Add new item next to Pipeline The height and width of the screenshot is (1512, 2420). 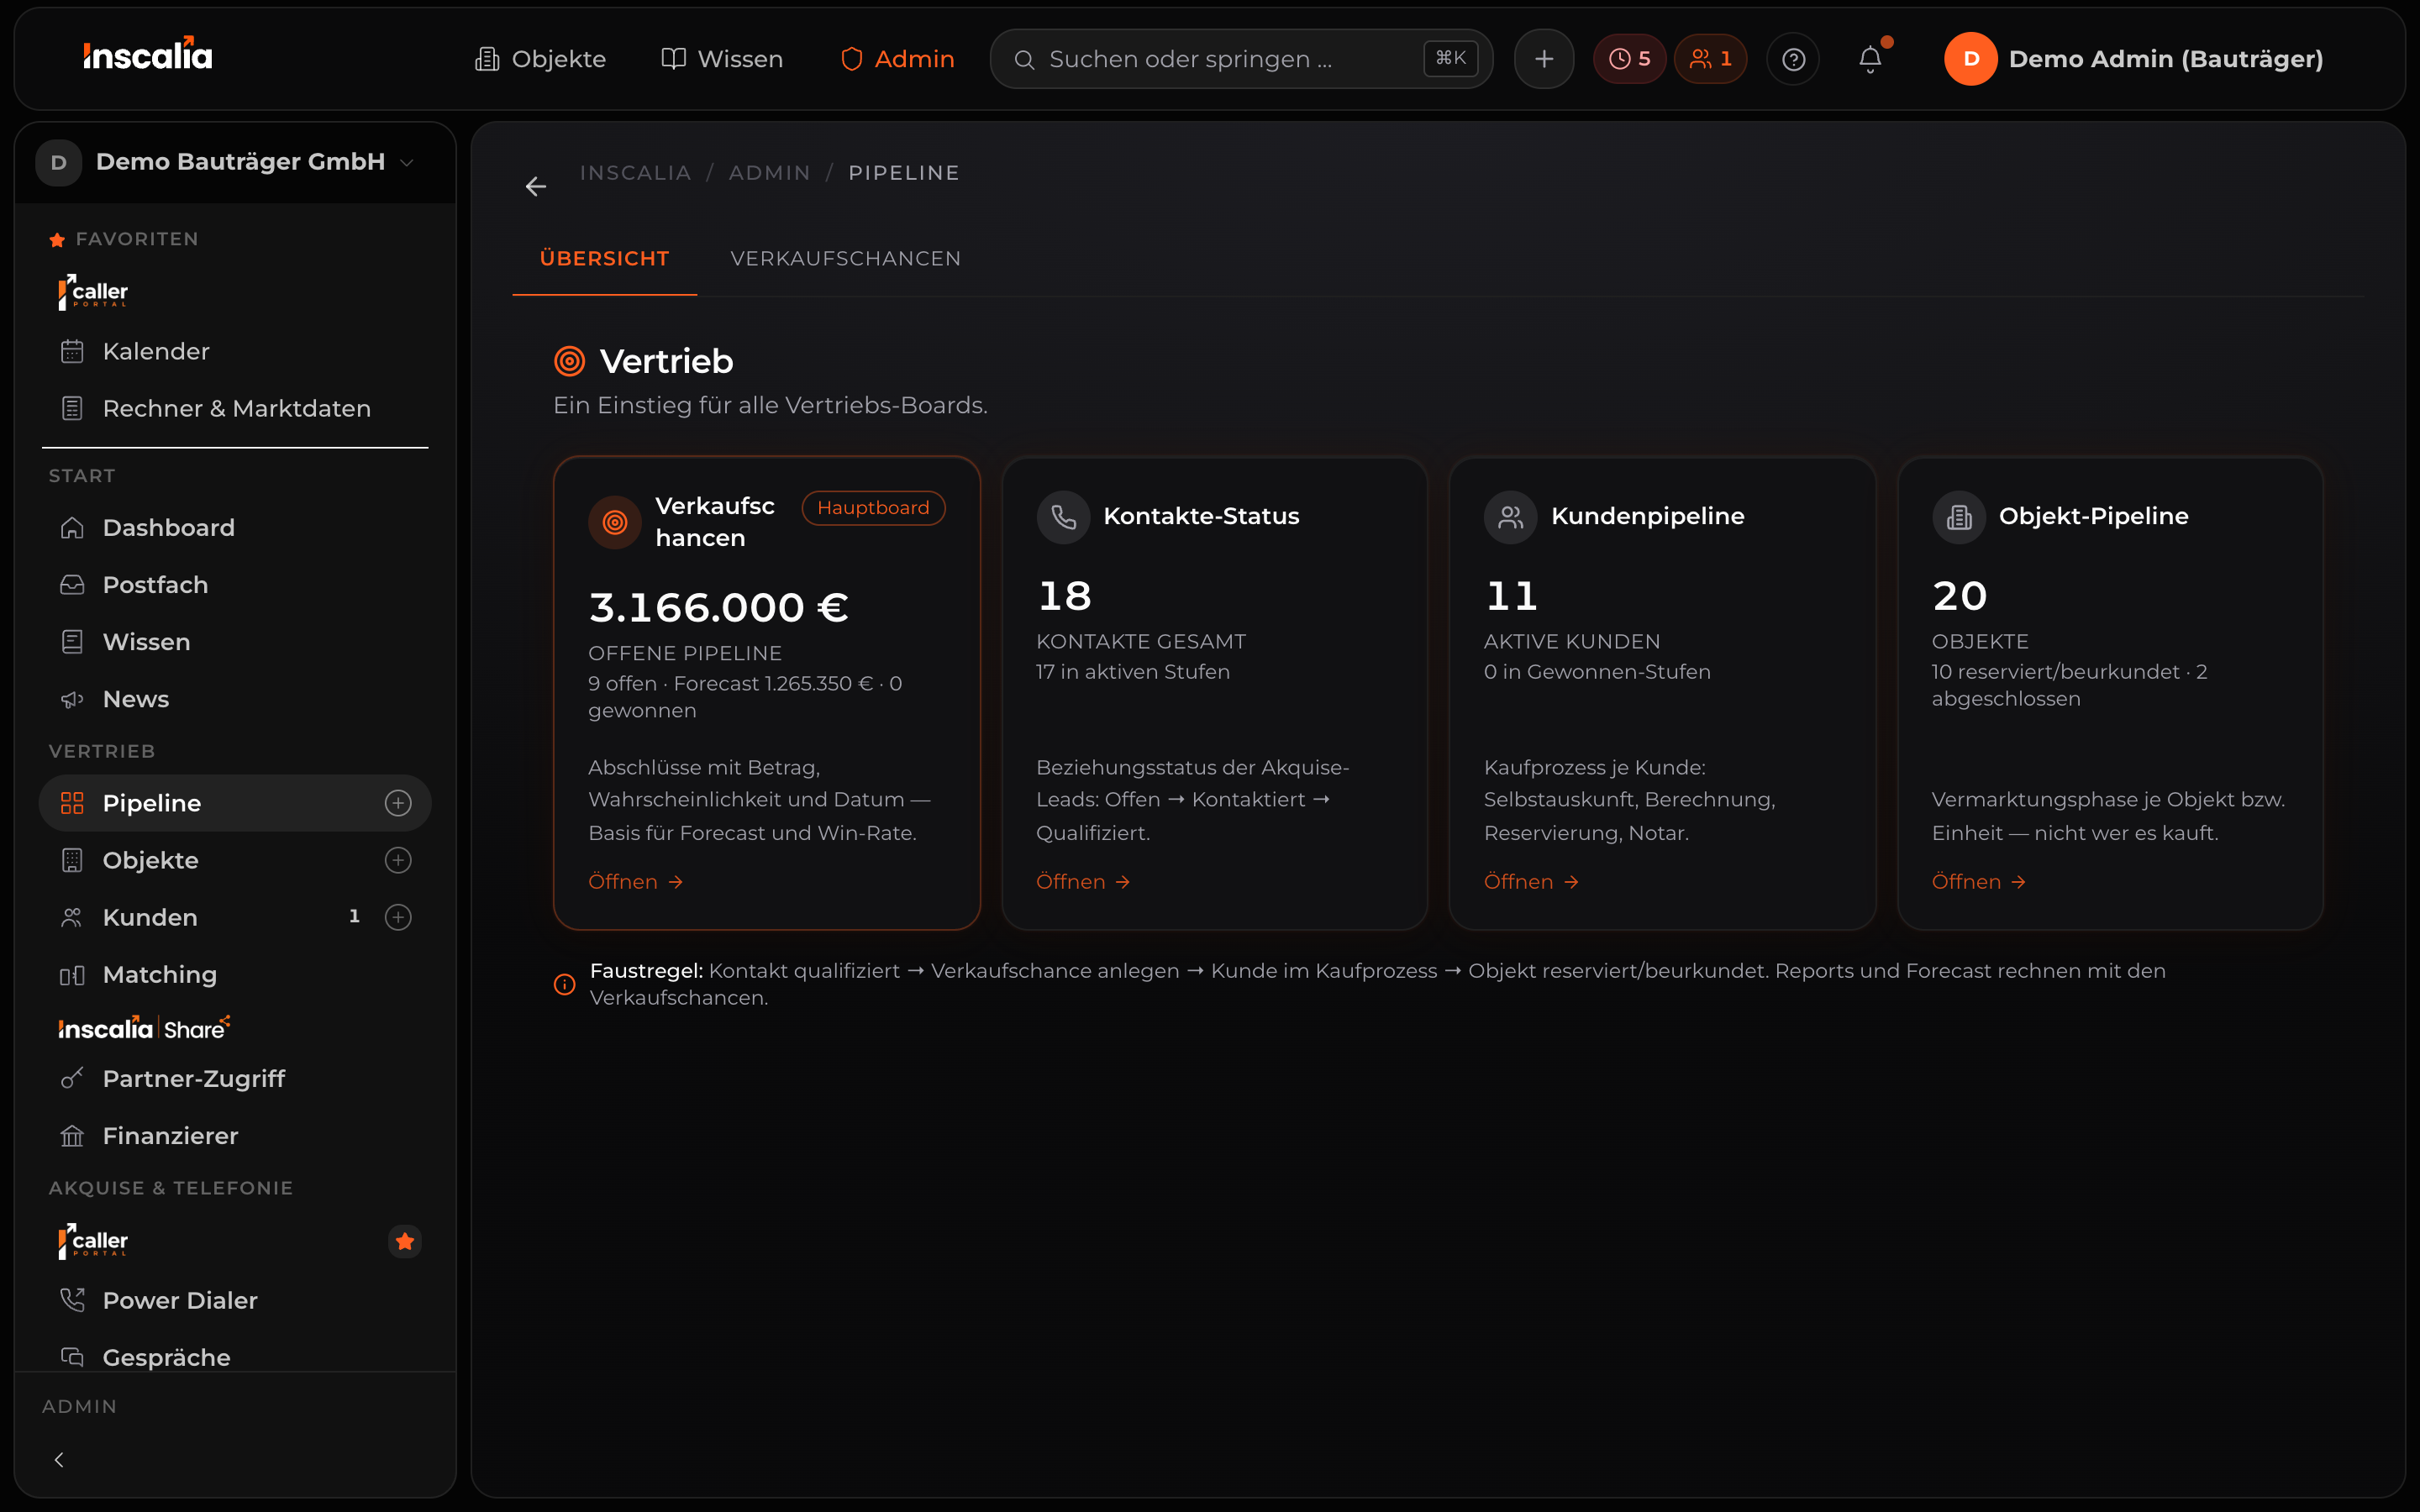(x=398, y=803)
